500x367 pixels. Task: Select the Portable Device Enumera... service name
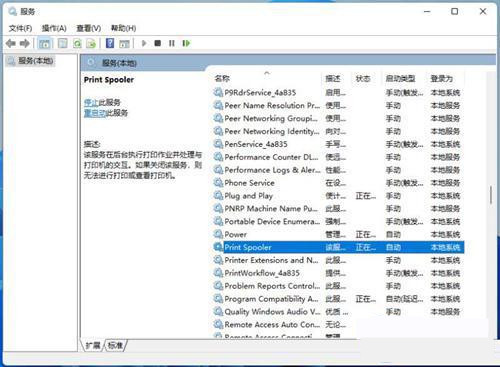(x=272, y=222)
